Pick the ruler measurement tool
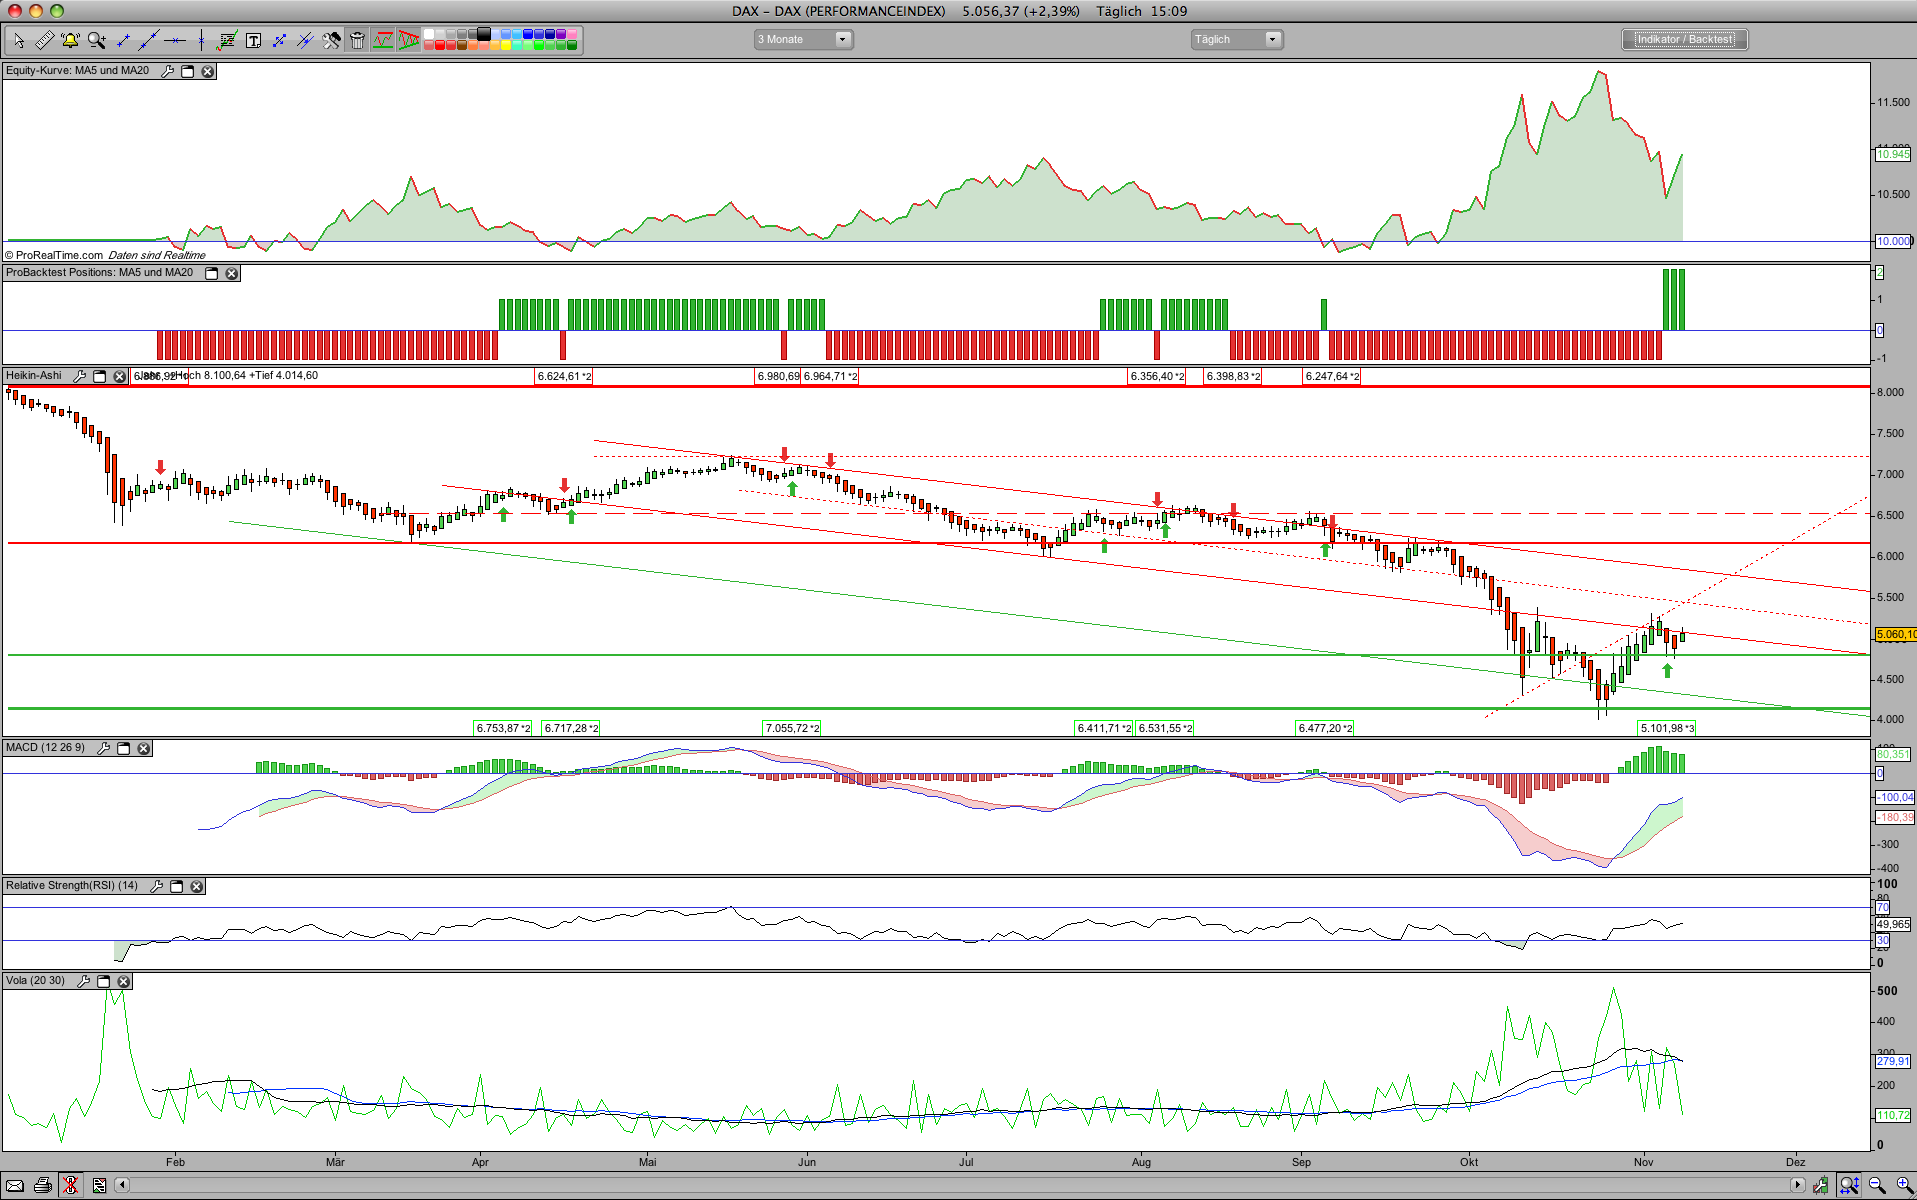 tap(45, 40)
